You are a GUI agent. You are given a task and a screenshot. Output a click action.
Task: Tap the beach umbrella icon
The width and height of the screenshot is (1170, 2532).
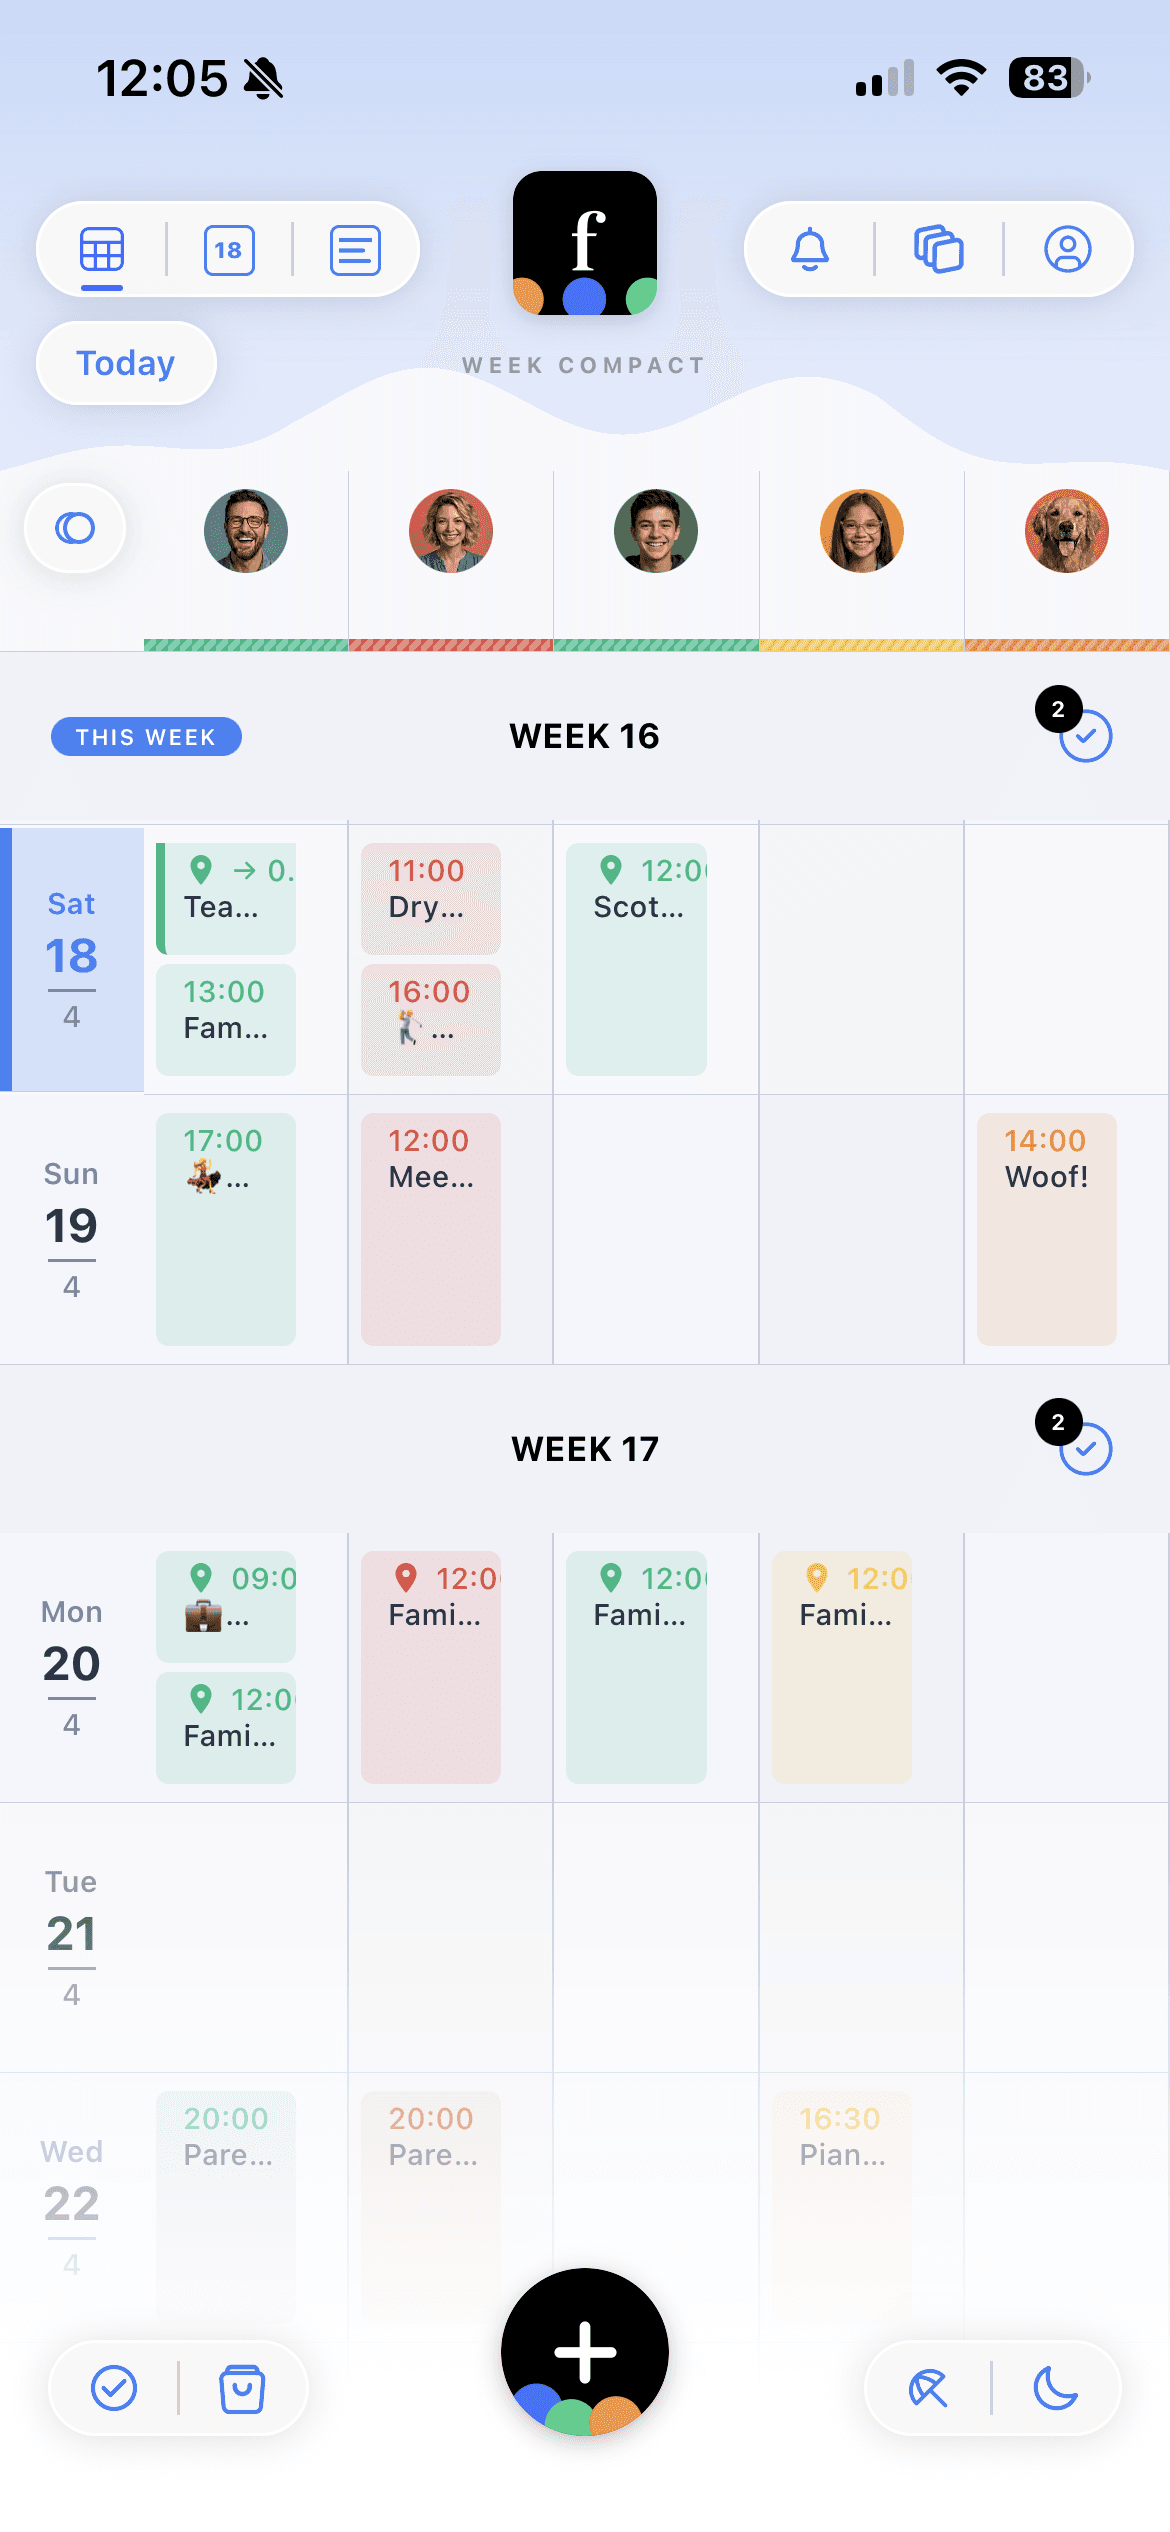[928, 2389]
